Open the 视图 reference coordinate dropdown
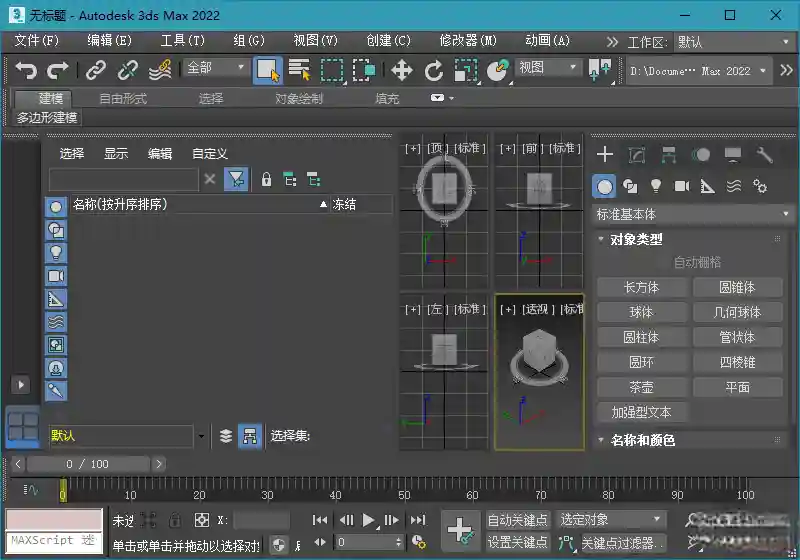This screenshot has width=800, height=560. pyautogui.click(x=548, y=67)
